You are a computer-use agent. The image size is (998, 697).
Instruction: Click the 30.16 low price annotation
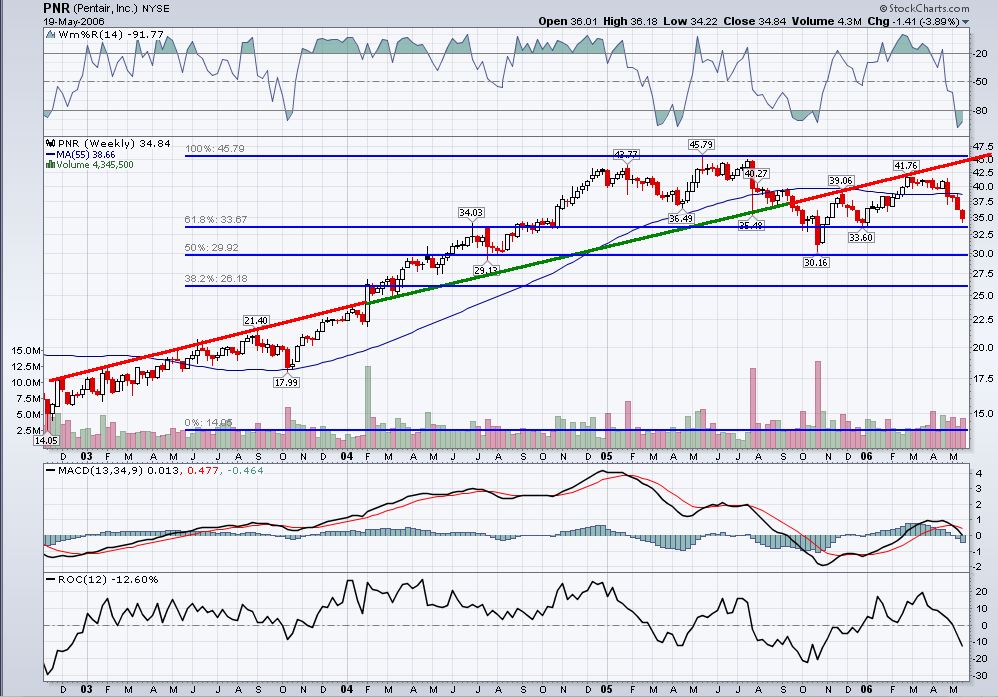[x=816, y=262]
